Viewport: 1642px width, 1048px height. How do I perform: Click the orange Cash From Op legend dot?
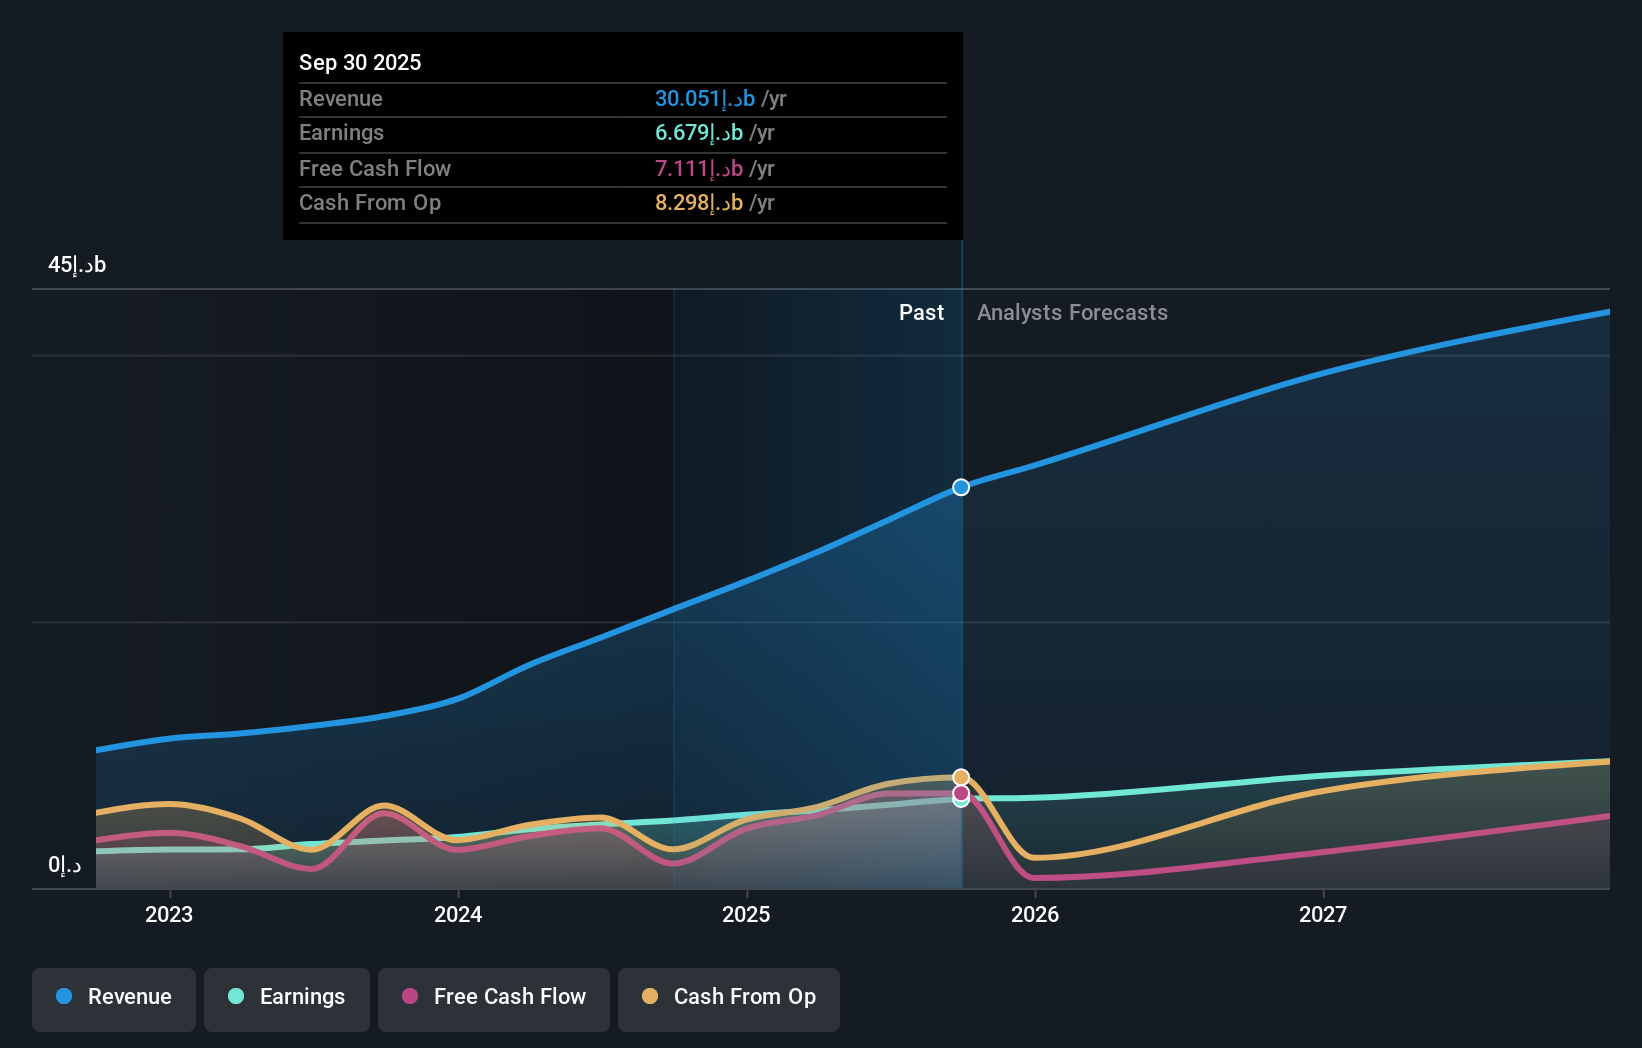[x=650, y=998]
